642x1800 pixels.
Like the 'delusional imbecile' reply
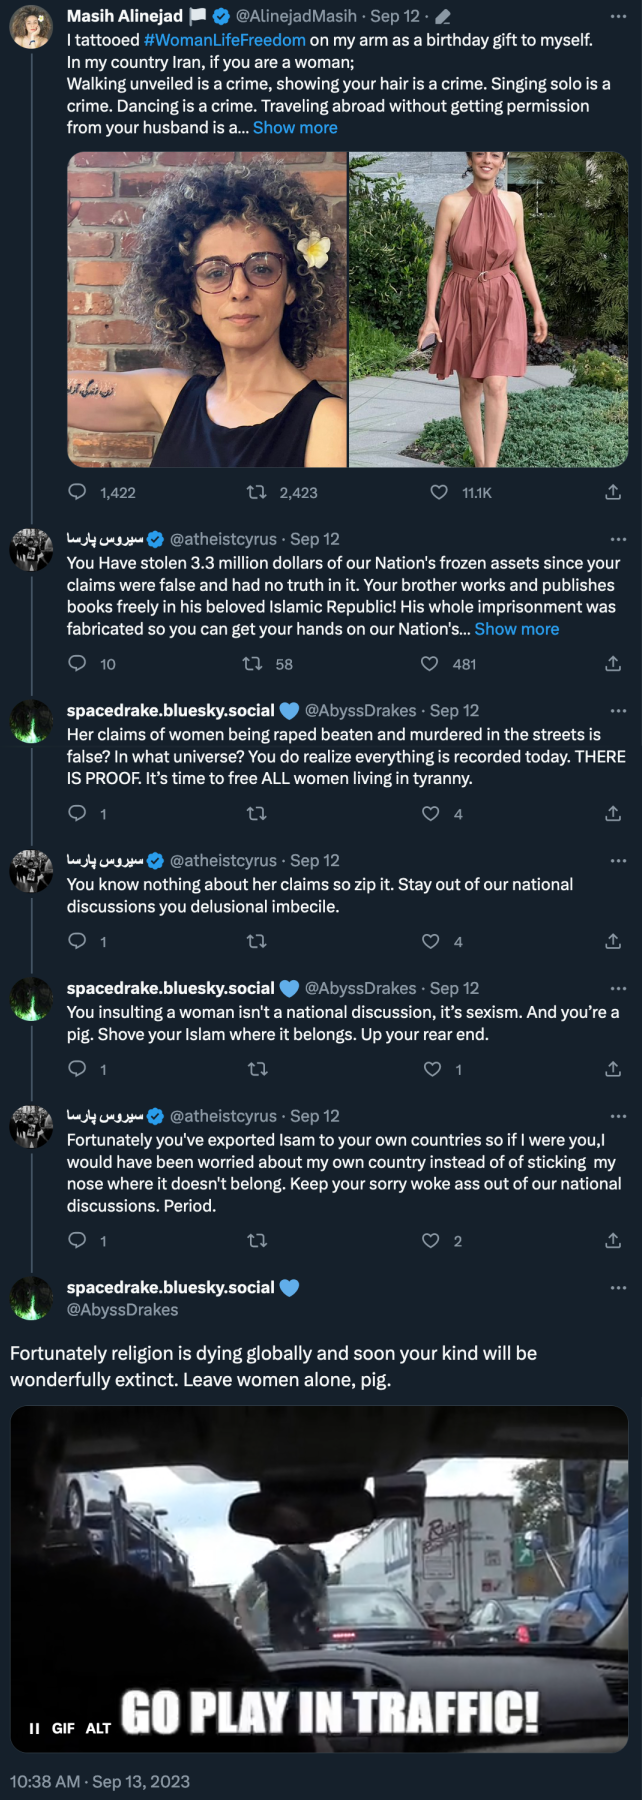click(431, 941)
